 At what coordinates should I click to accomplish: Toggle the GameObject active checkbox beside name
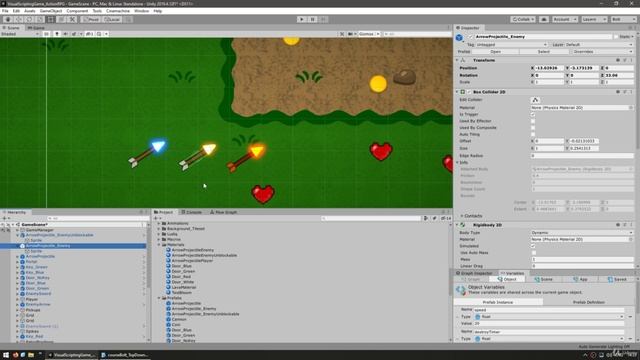(x=470, y=37)
